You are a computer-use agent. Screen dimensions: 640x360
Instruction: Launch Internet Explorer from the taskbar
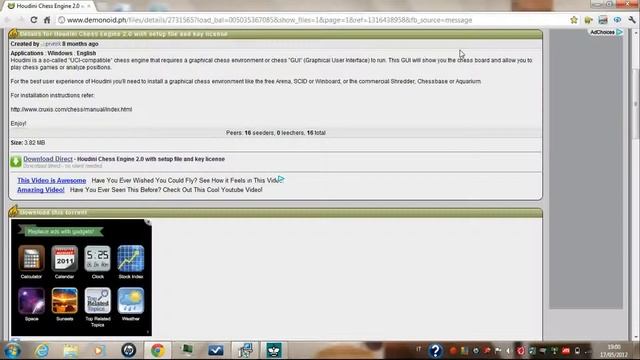pos(42,350)
